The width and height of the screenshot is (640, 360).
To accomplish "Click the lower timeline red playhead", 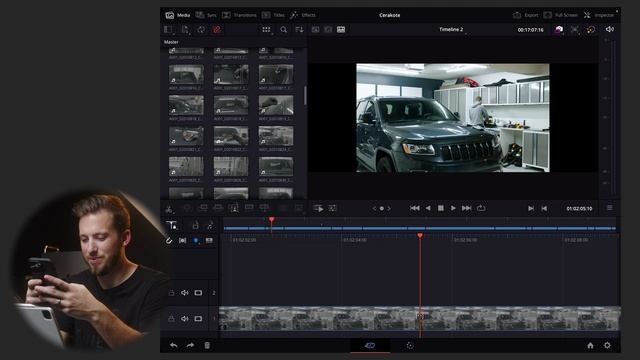I will point(420,237).
